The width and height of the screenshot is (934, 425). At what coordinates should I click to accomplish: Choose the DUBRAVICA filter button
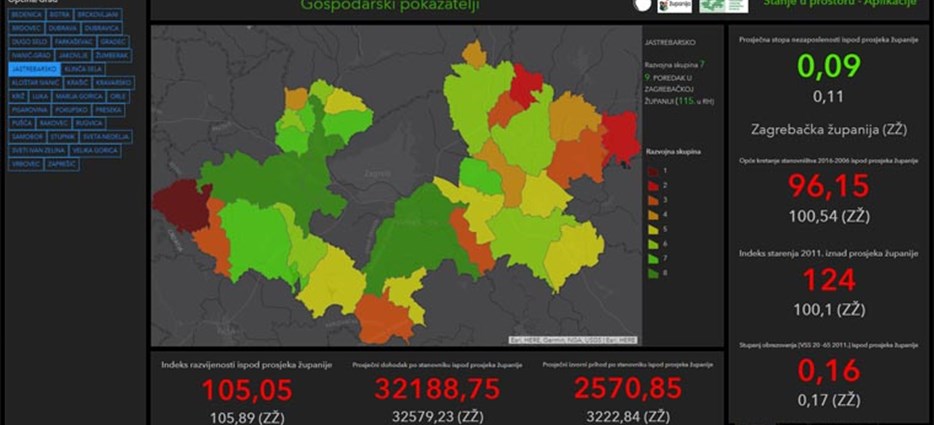[102, 28]
